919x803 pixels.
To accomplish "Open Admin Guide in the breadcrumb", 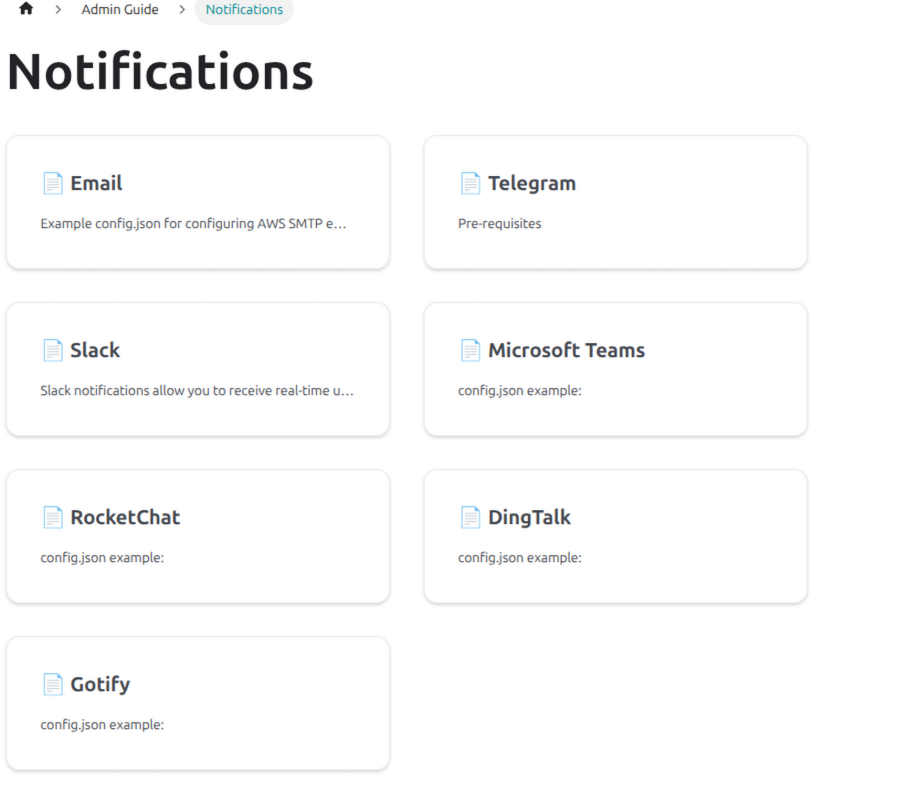I will coord(120,10).
